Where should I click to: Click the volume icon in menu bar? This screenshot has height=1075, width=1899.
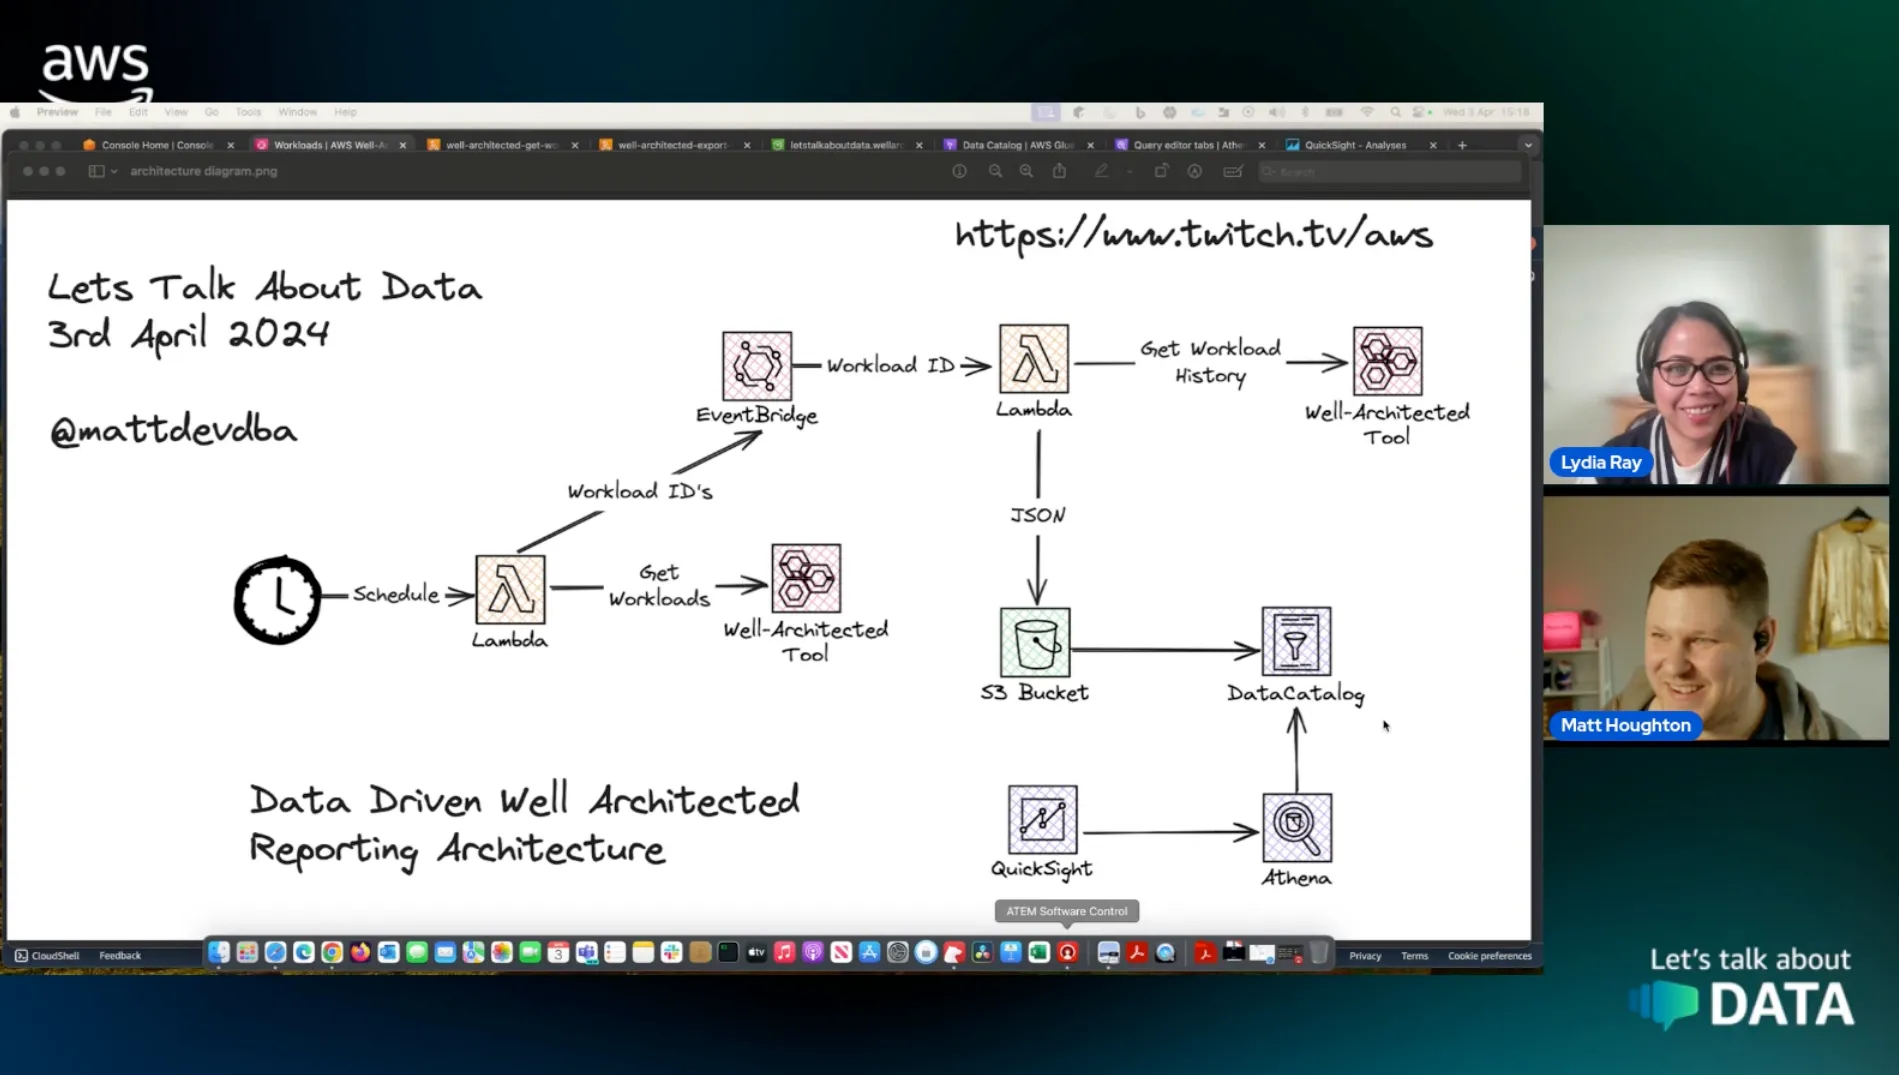[1276, 112]
